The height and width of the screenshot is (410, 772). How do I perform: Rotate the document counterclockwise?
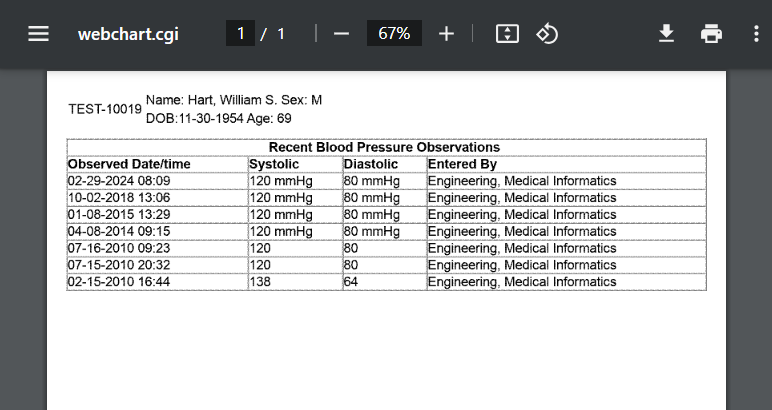547,34
